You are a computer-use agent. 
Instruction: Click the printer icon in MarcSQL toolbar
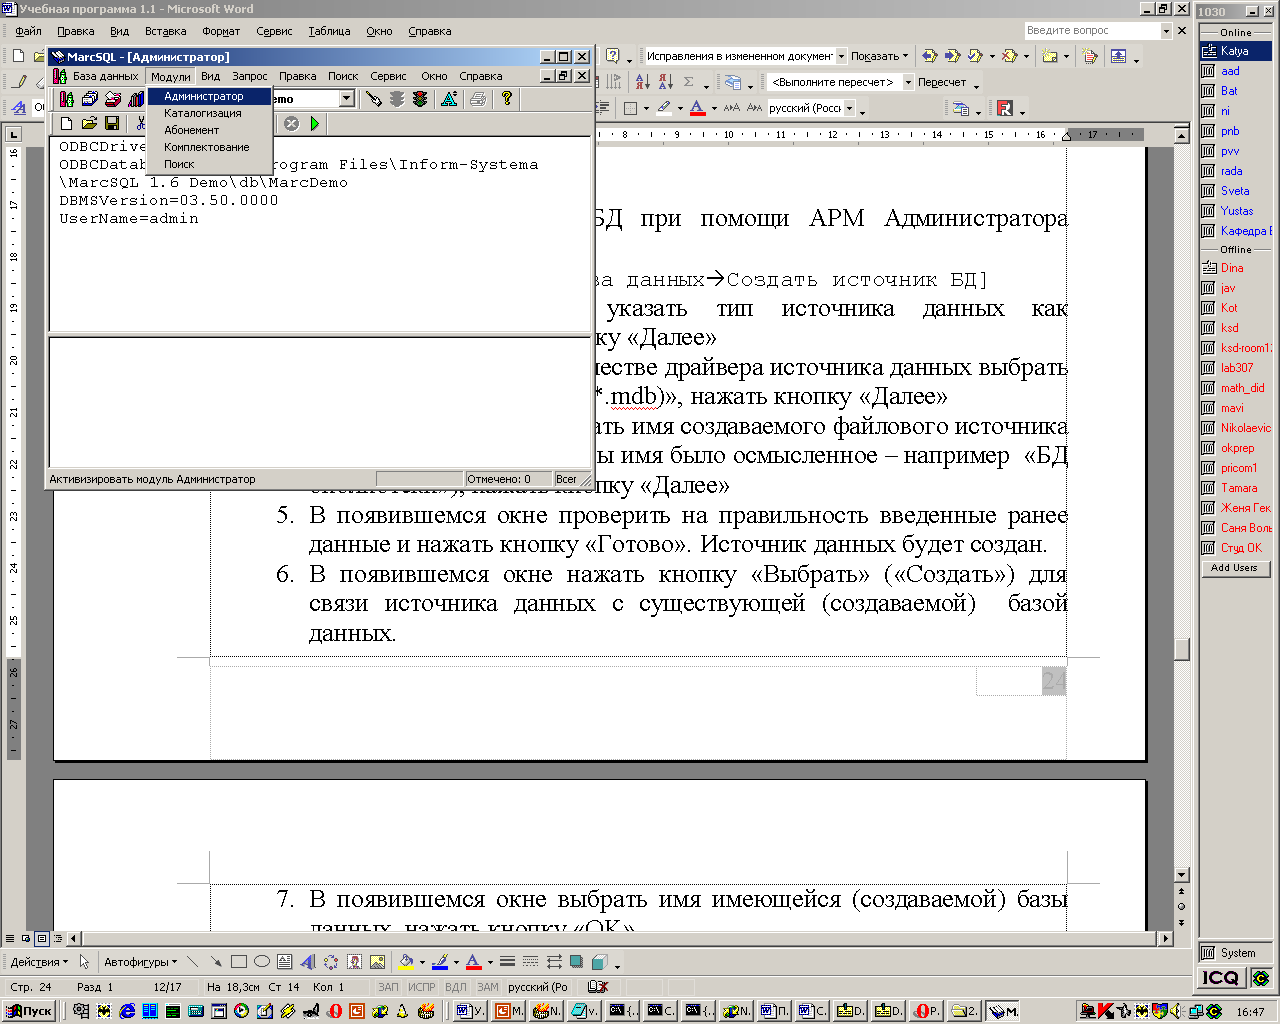pos(478,98)
